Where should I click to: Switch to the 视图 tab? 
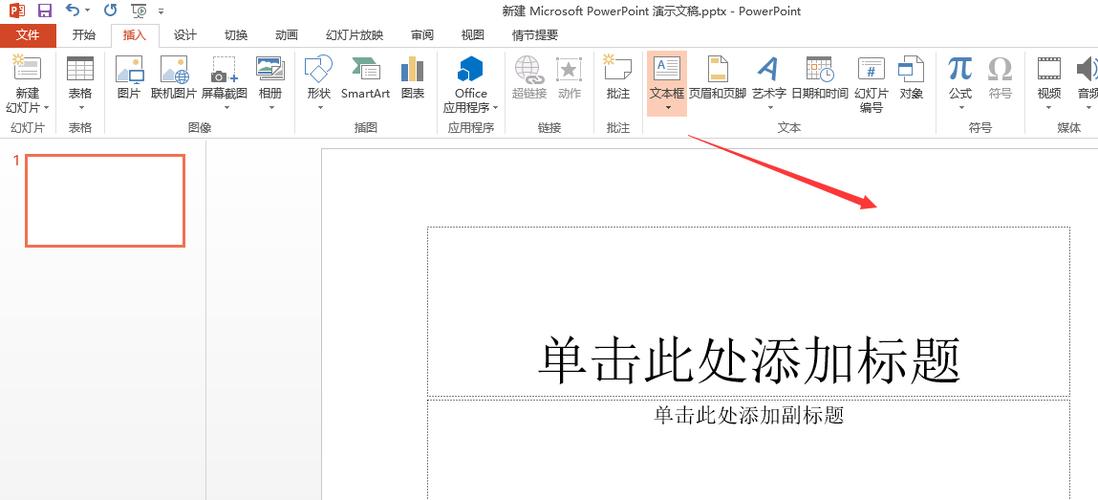tap(473, 35)
